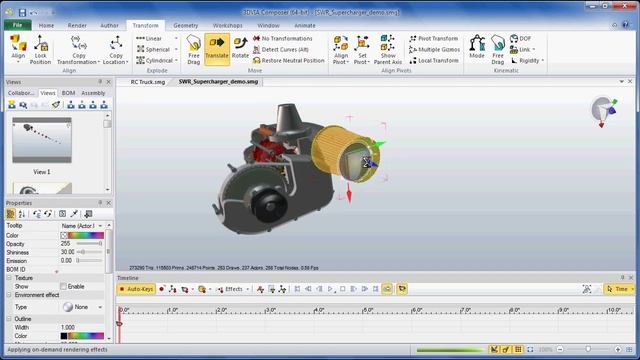
Task: Click No Transformations
Action: 282,38
